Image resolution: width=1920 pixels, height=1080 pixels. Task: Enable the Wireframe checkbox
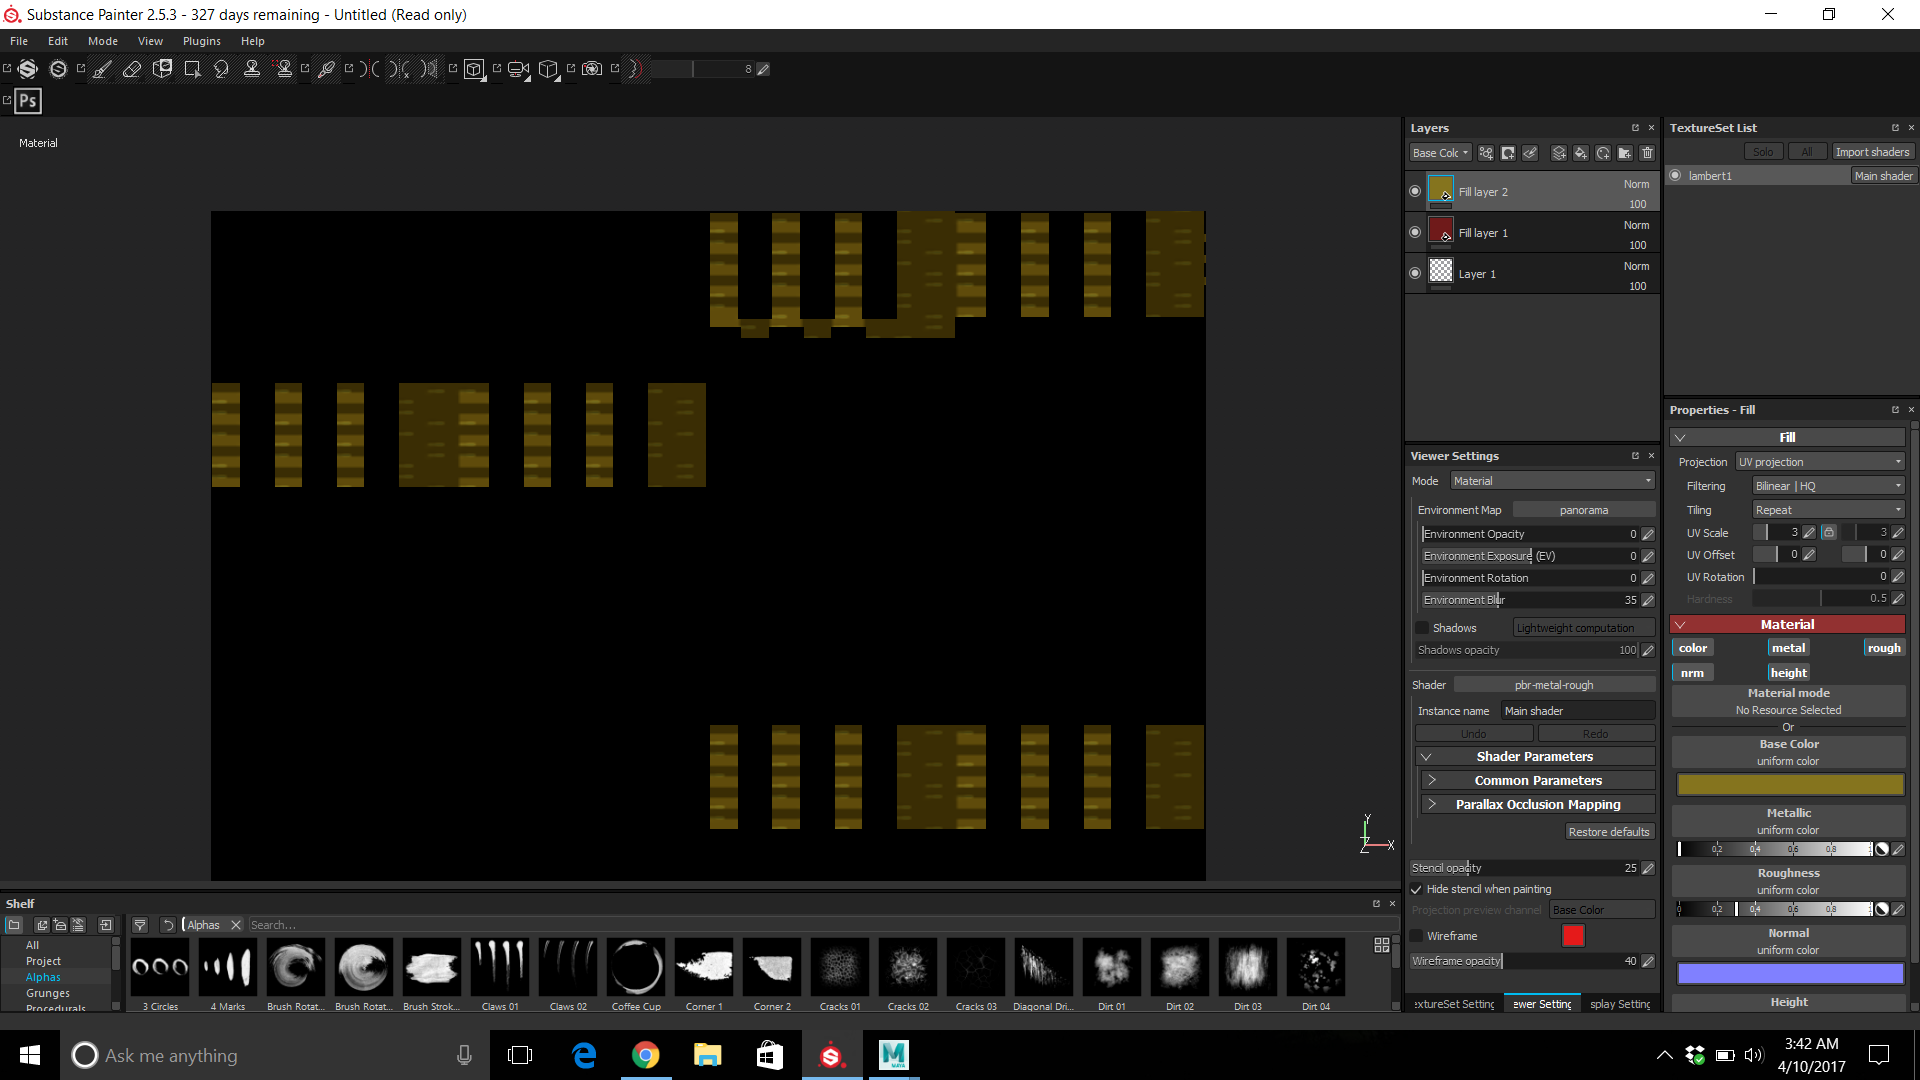tap(1417, 936)
